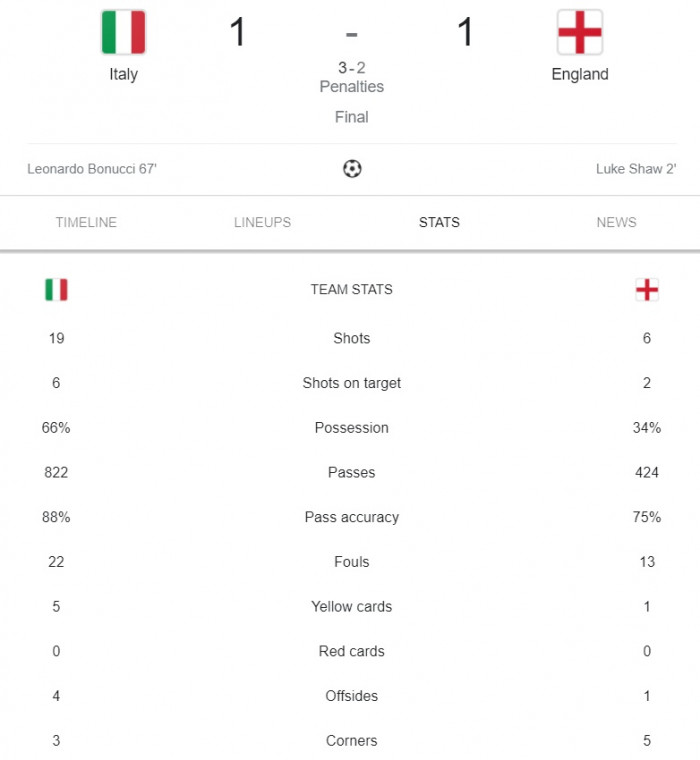Open the News tab
This screenshot has height=760, width=700.
[x=616, y=222]
